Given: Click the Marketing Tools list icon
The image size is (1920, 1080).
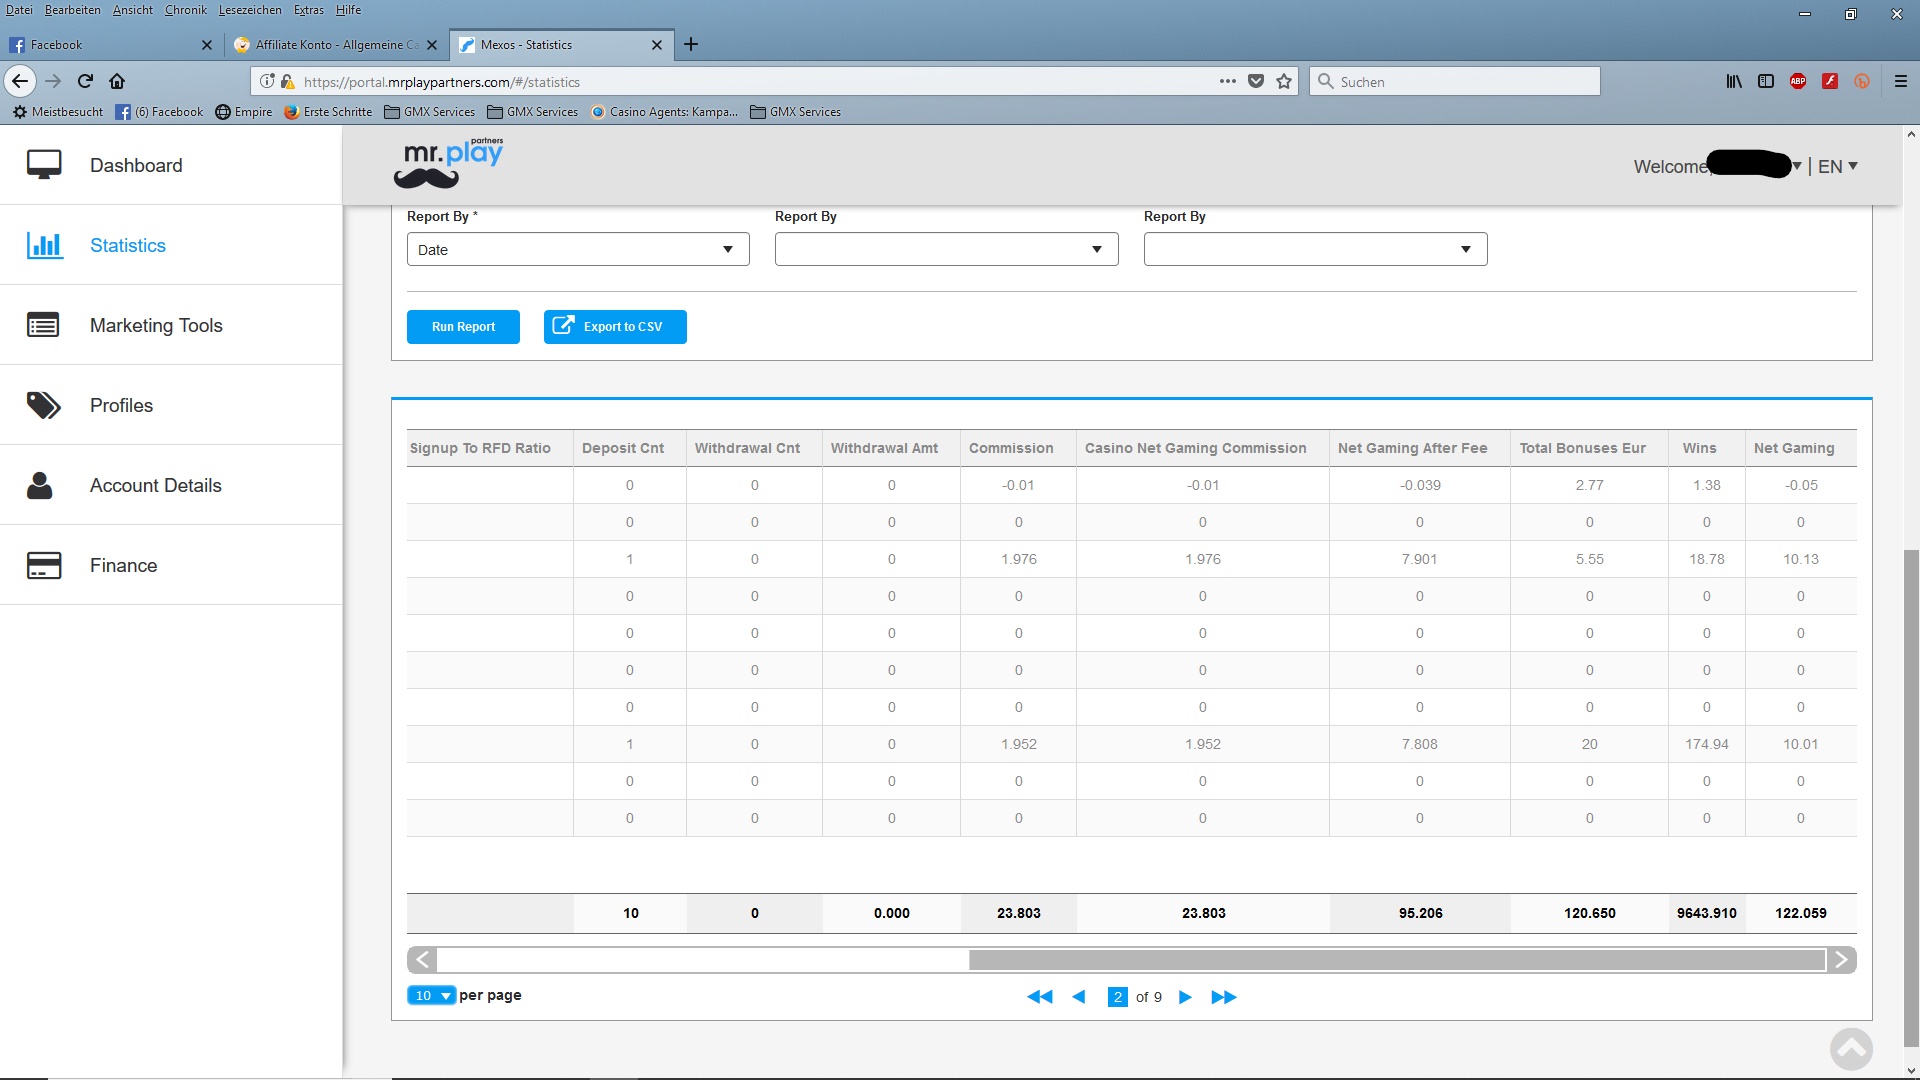Looking at the screenshot, I should pyautogui.click(x=43, y=325).
